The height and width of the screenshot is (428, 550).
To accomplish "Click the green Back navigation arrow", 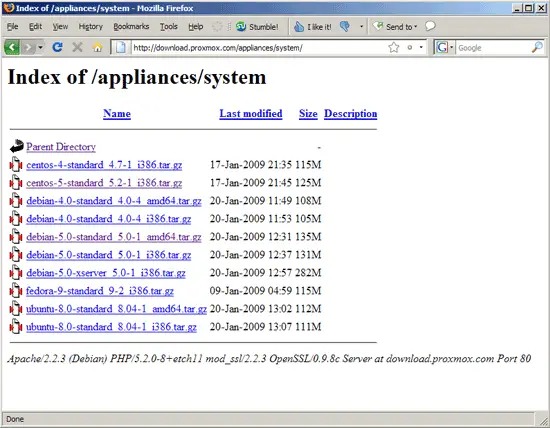I will 12,47.
